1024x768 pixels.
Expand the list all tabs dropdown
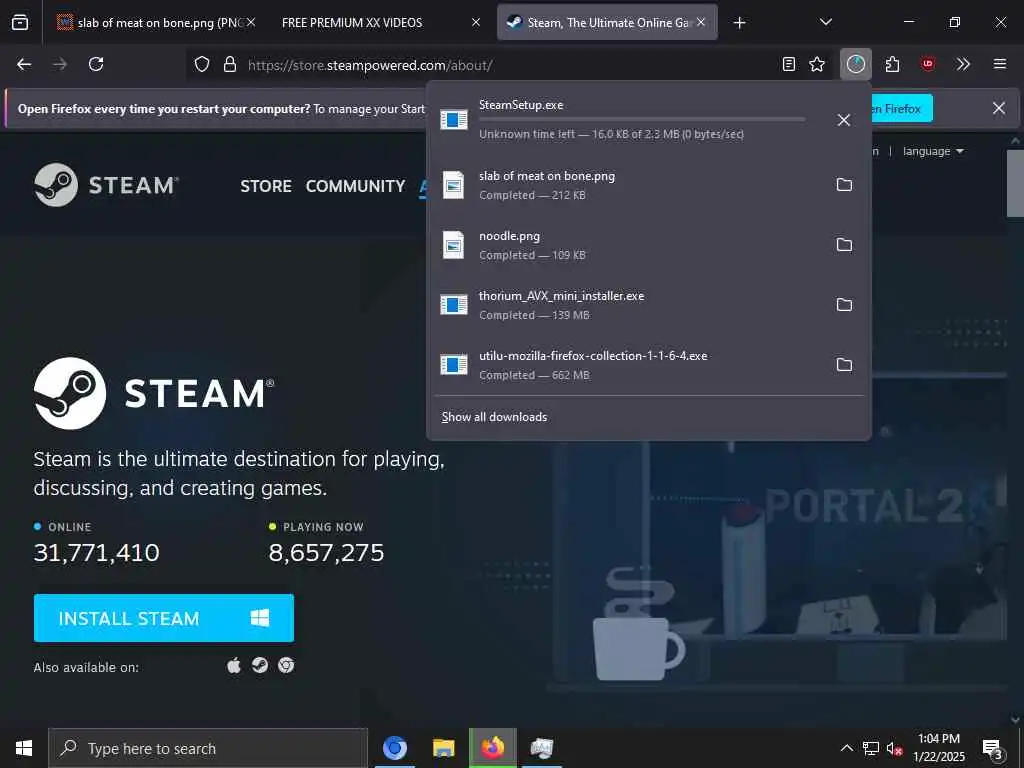tap(825, 22)
